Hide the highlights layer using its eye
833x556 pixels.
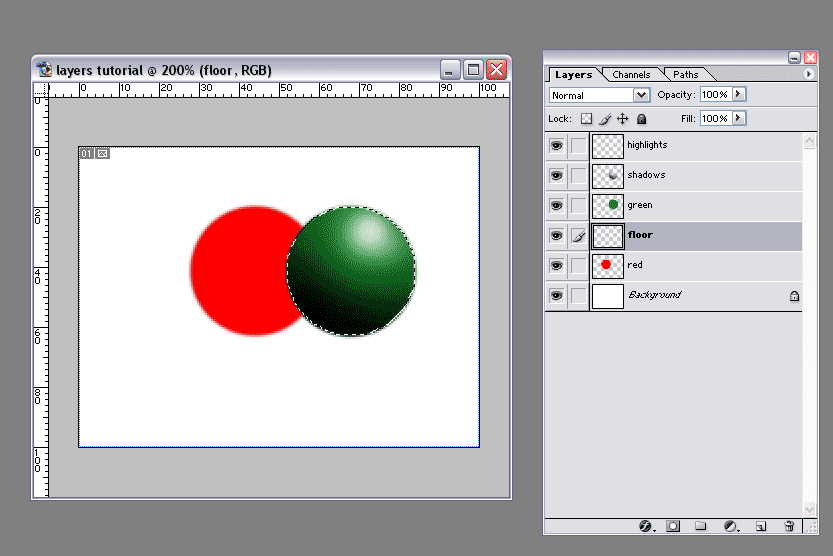[x=557, y=145]
